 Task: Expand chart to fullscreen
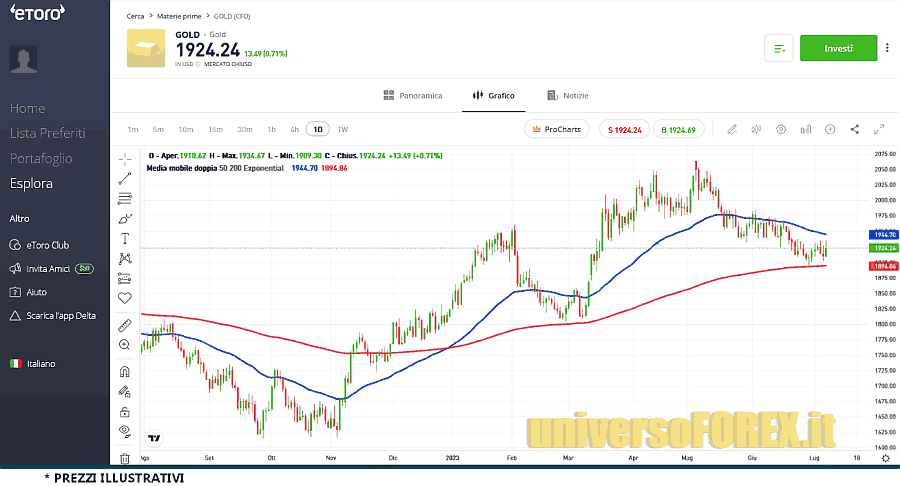pos(880,129)
